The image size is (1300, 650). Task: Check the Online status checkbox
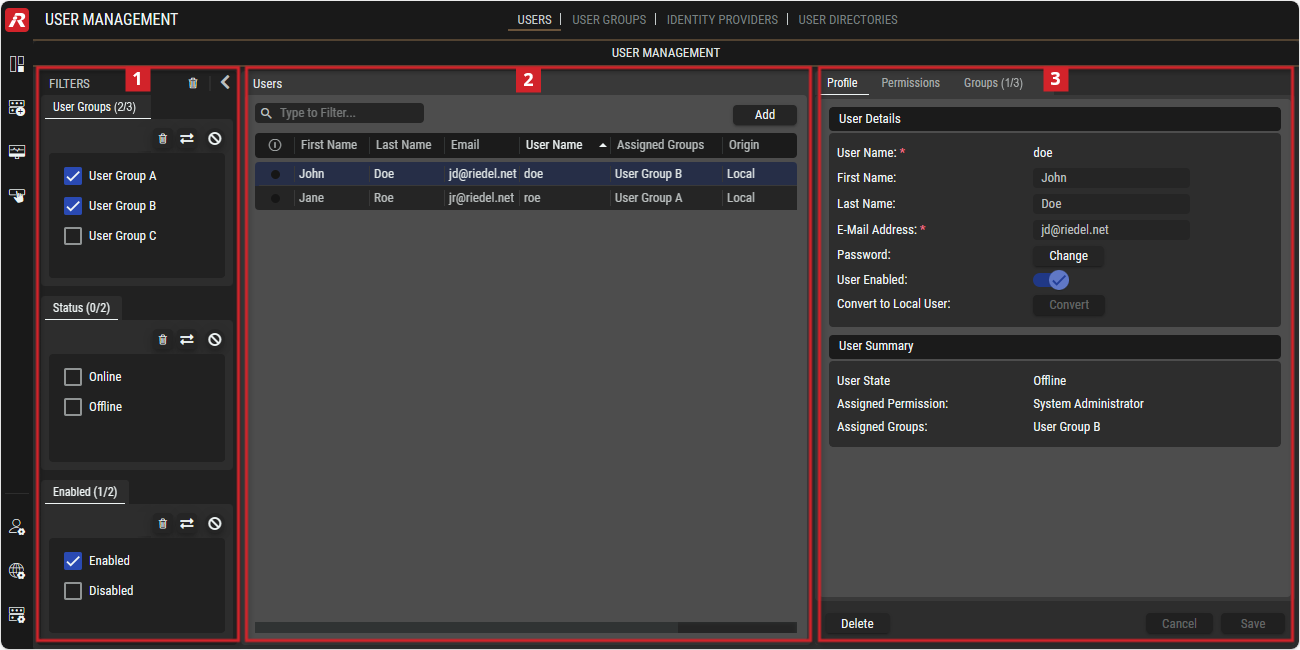pos(73,377)
